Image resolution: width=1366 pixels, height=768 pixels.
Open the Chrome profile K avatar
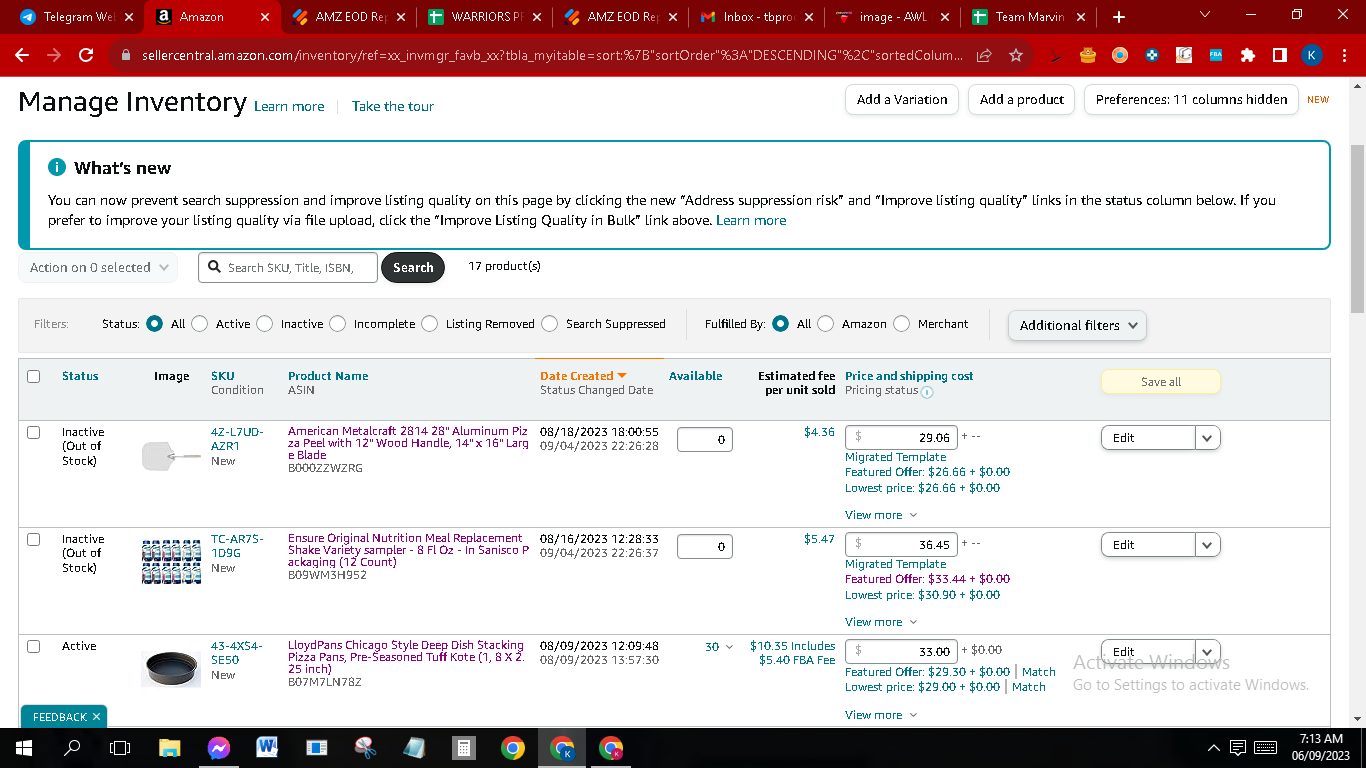click(1312, 56)
